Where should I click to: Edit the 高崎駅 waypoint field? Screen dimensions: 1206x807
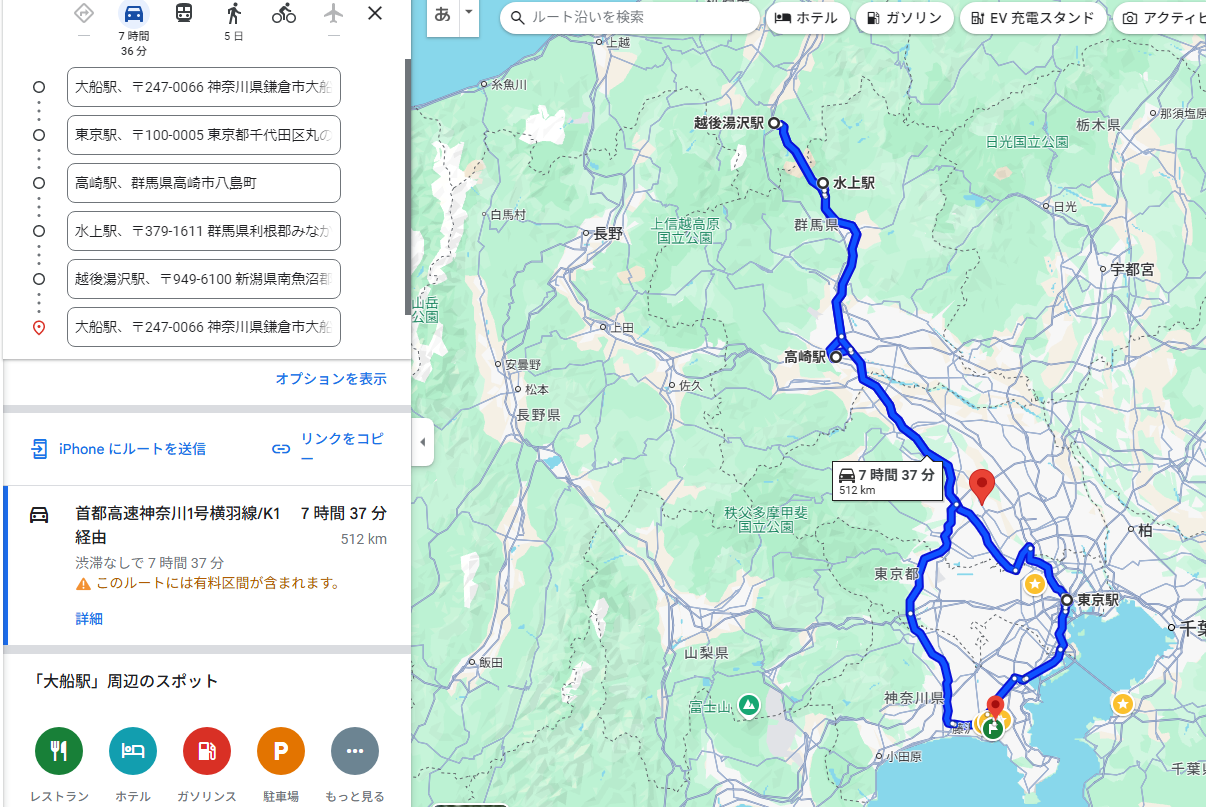coord(204,183)
